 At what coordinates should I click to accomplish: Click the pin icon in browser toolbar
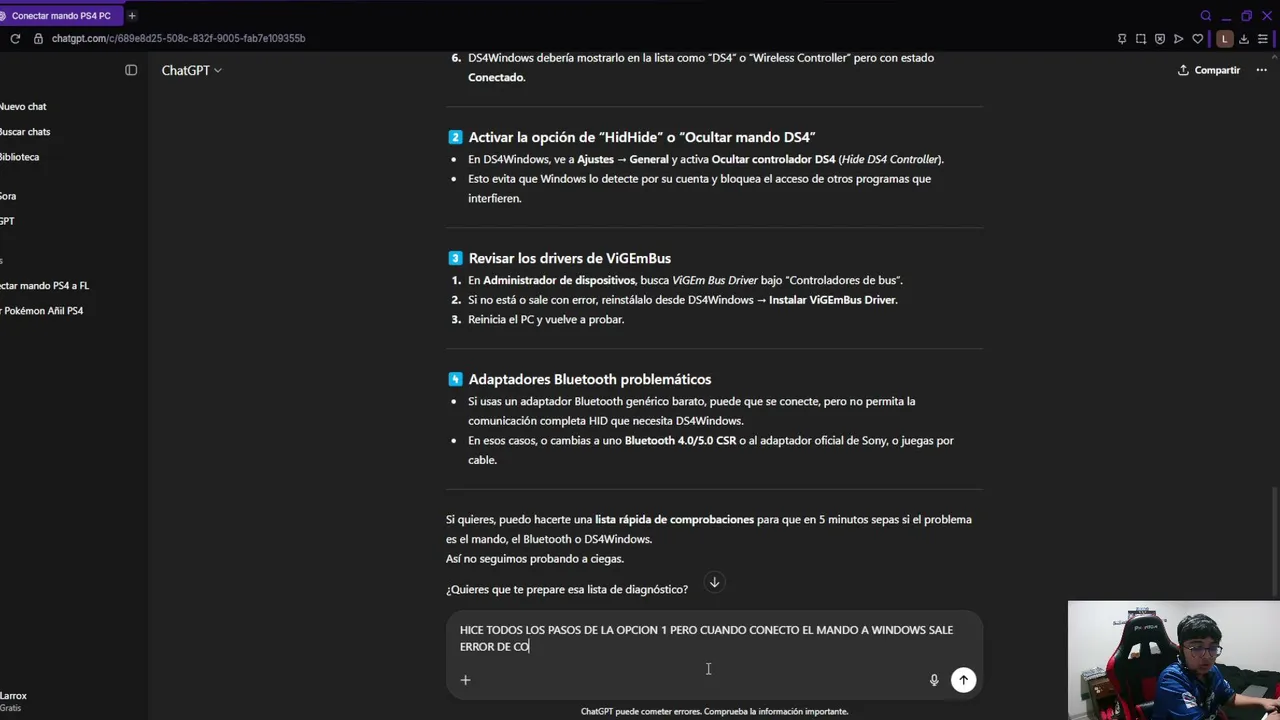1122,39
